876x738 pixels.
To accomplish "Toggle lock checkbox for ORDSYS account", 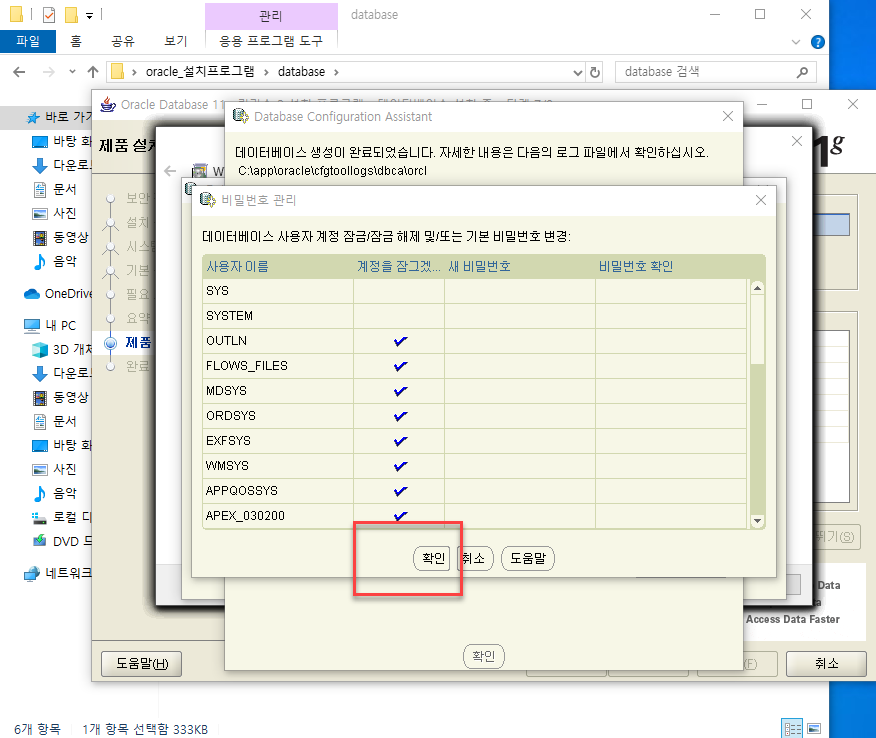I will pyautogui.click(x=400, y=416).
